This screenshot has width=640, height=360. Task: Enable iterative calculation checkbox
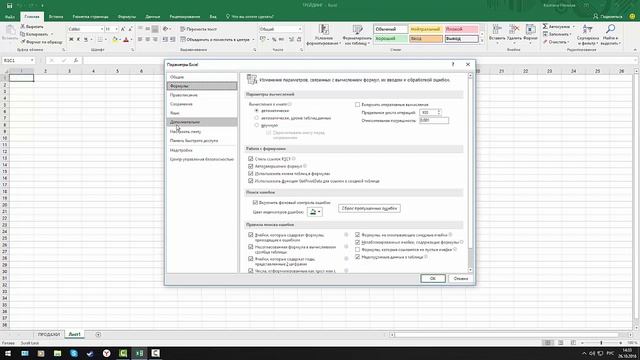tap(358, 105)
